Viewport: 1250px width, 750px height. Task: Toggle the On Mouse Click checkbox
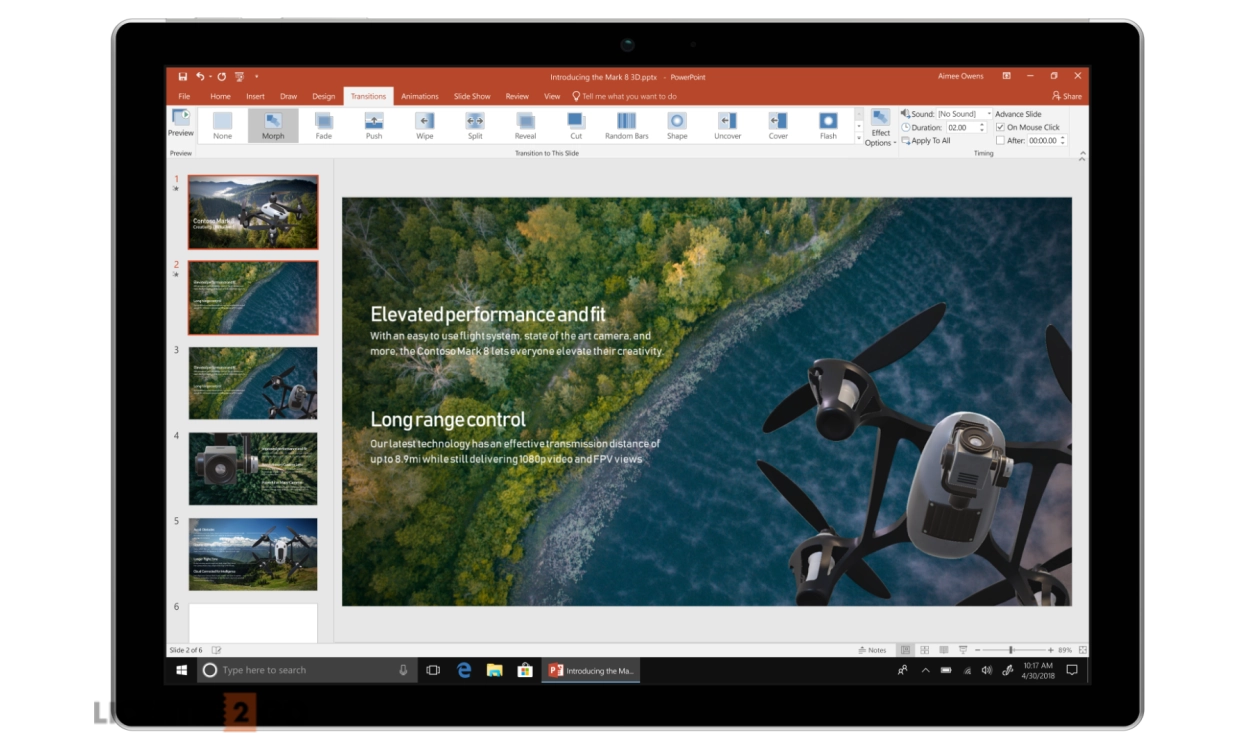pos(1001,128)
